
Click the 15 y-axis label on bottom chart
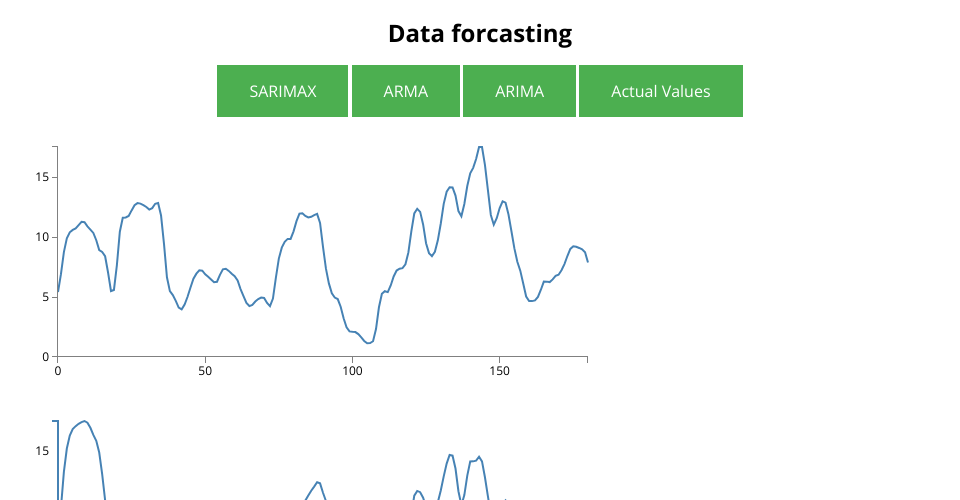pyautogui.click(x=43, y=451)
